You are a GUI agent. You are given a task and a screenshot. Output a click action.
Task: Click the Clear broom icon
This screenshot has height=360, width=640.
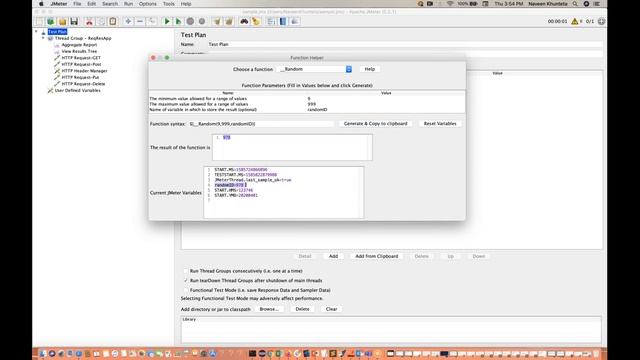click(217, 21)
